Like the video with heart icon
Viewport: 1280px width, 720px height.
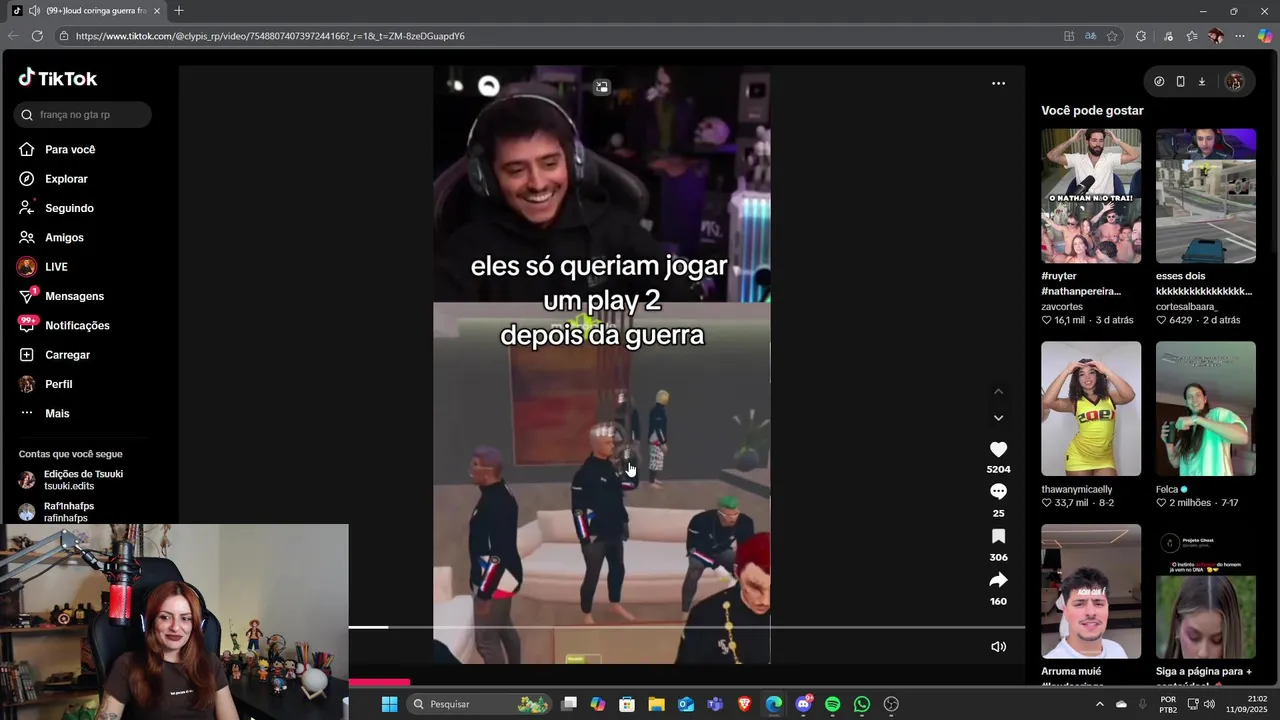tap(998, 450)
